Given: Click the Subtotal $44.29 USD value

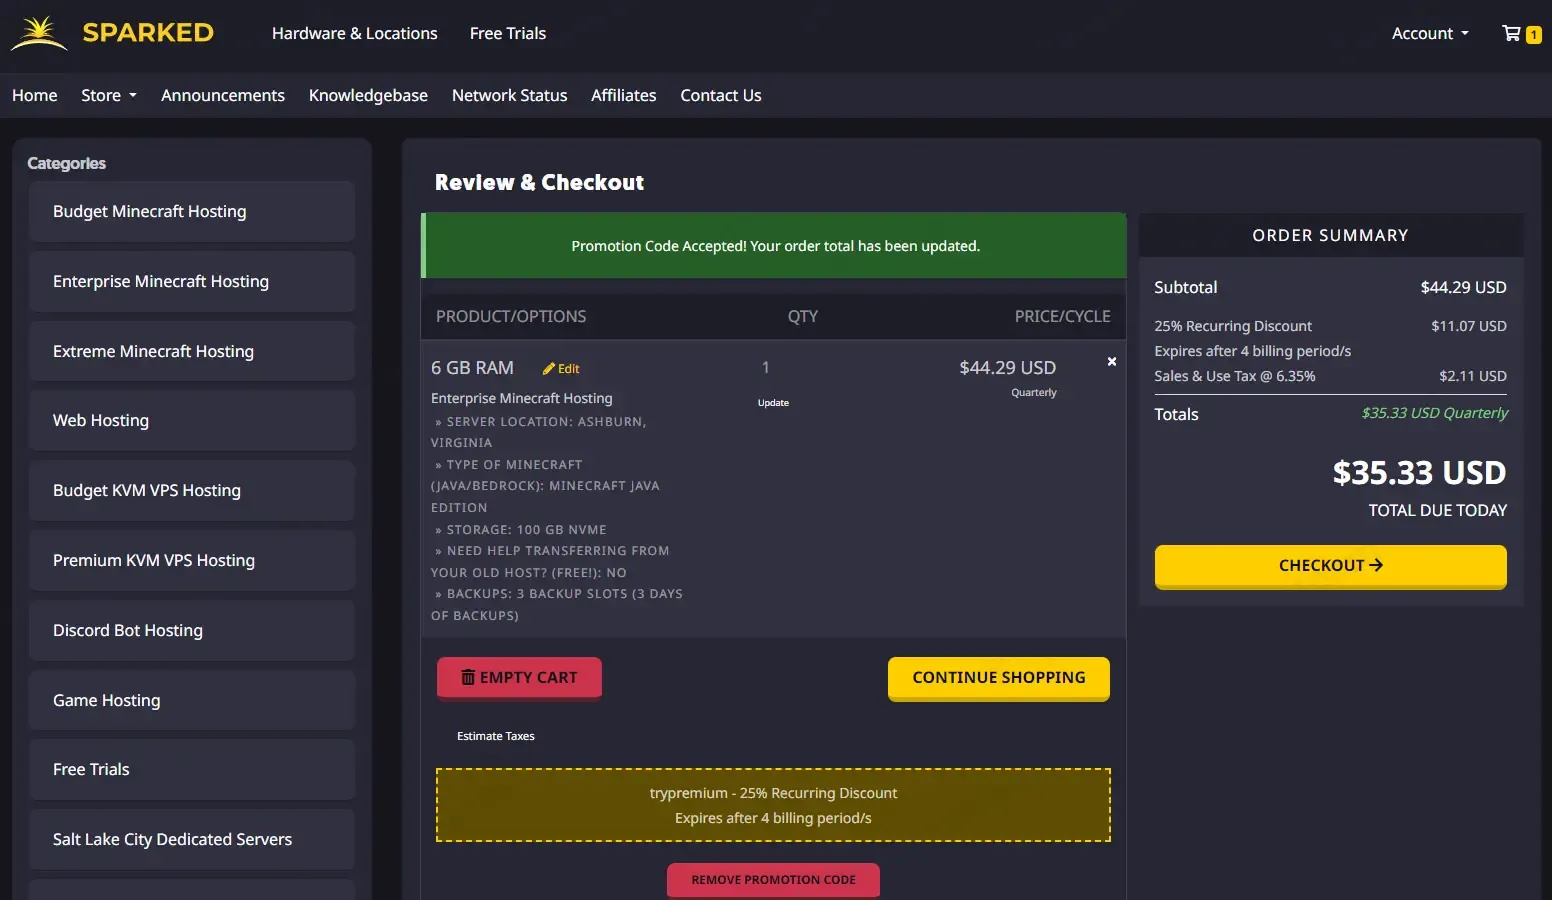Looking at the screenshot, I should [1463, 287].
